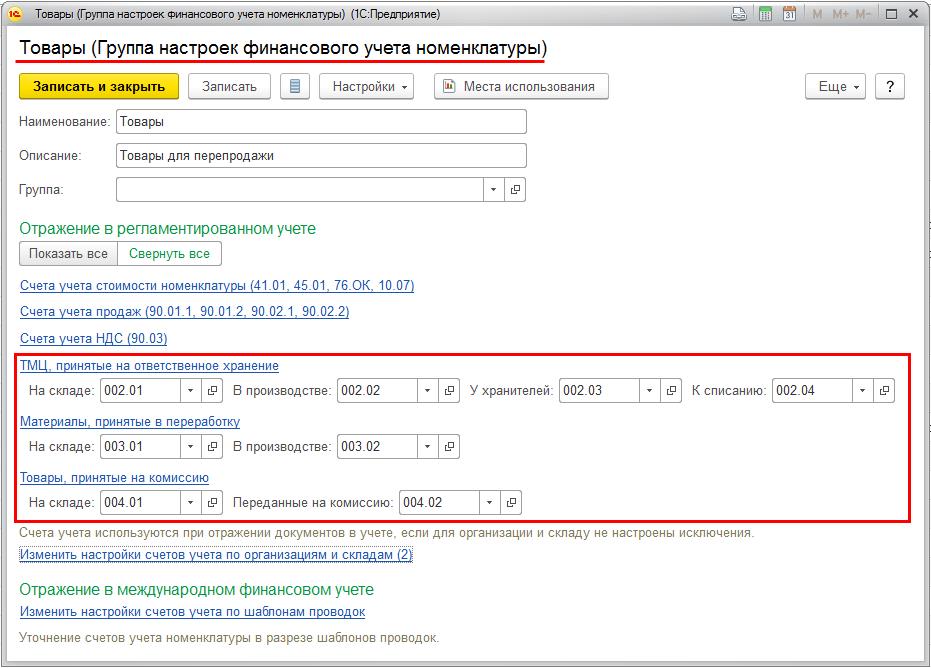
Task: Open account 002.02 with its open-form icon
Action: point(449,390)
